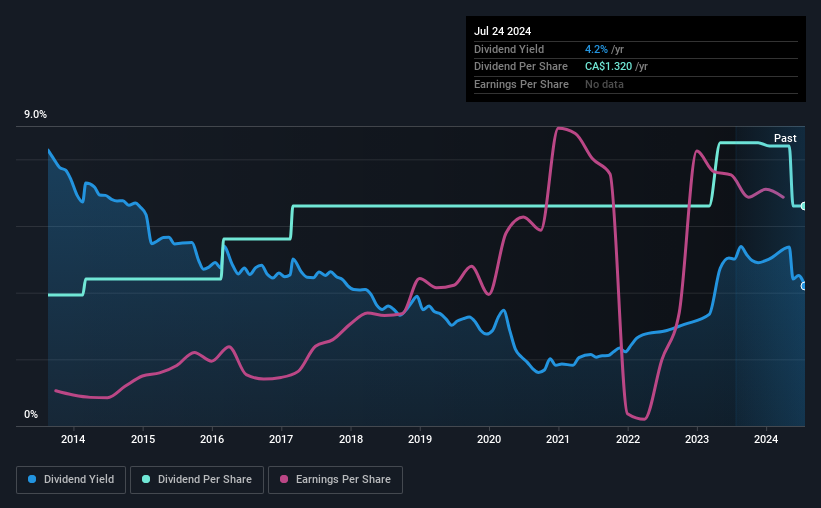Click the 0% y-axis label
Viewport: 821px width, 508px height.
(31, 414)
